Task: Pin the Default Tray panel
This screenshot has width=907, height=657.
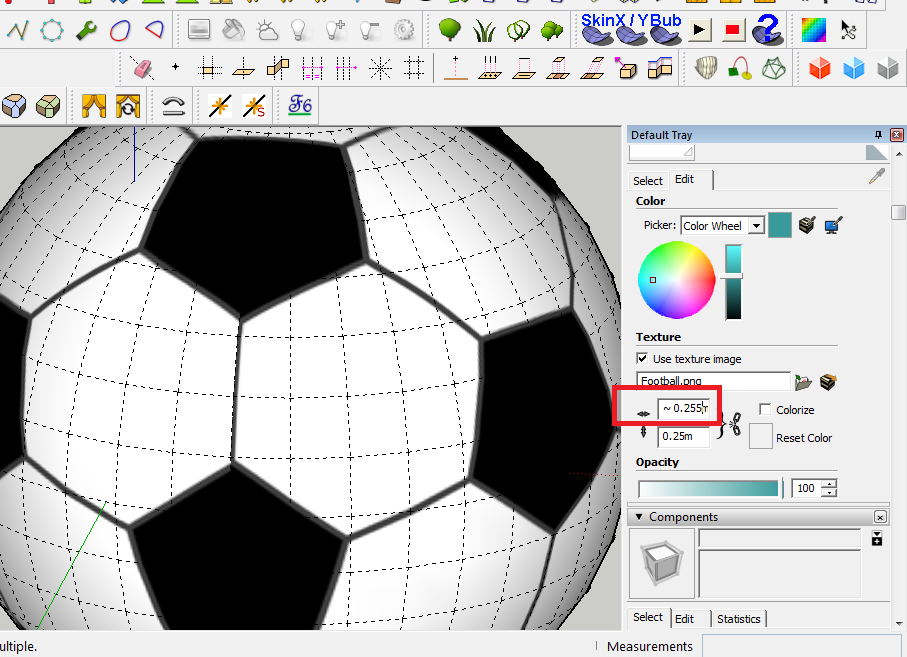Action: (x=878, y=135)
